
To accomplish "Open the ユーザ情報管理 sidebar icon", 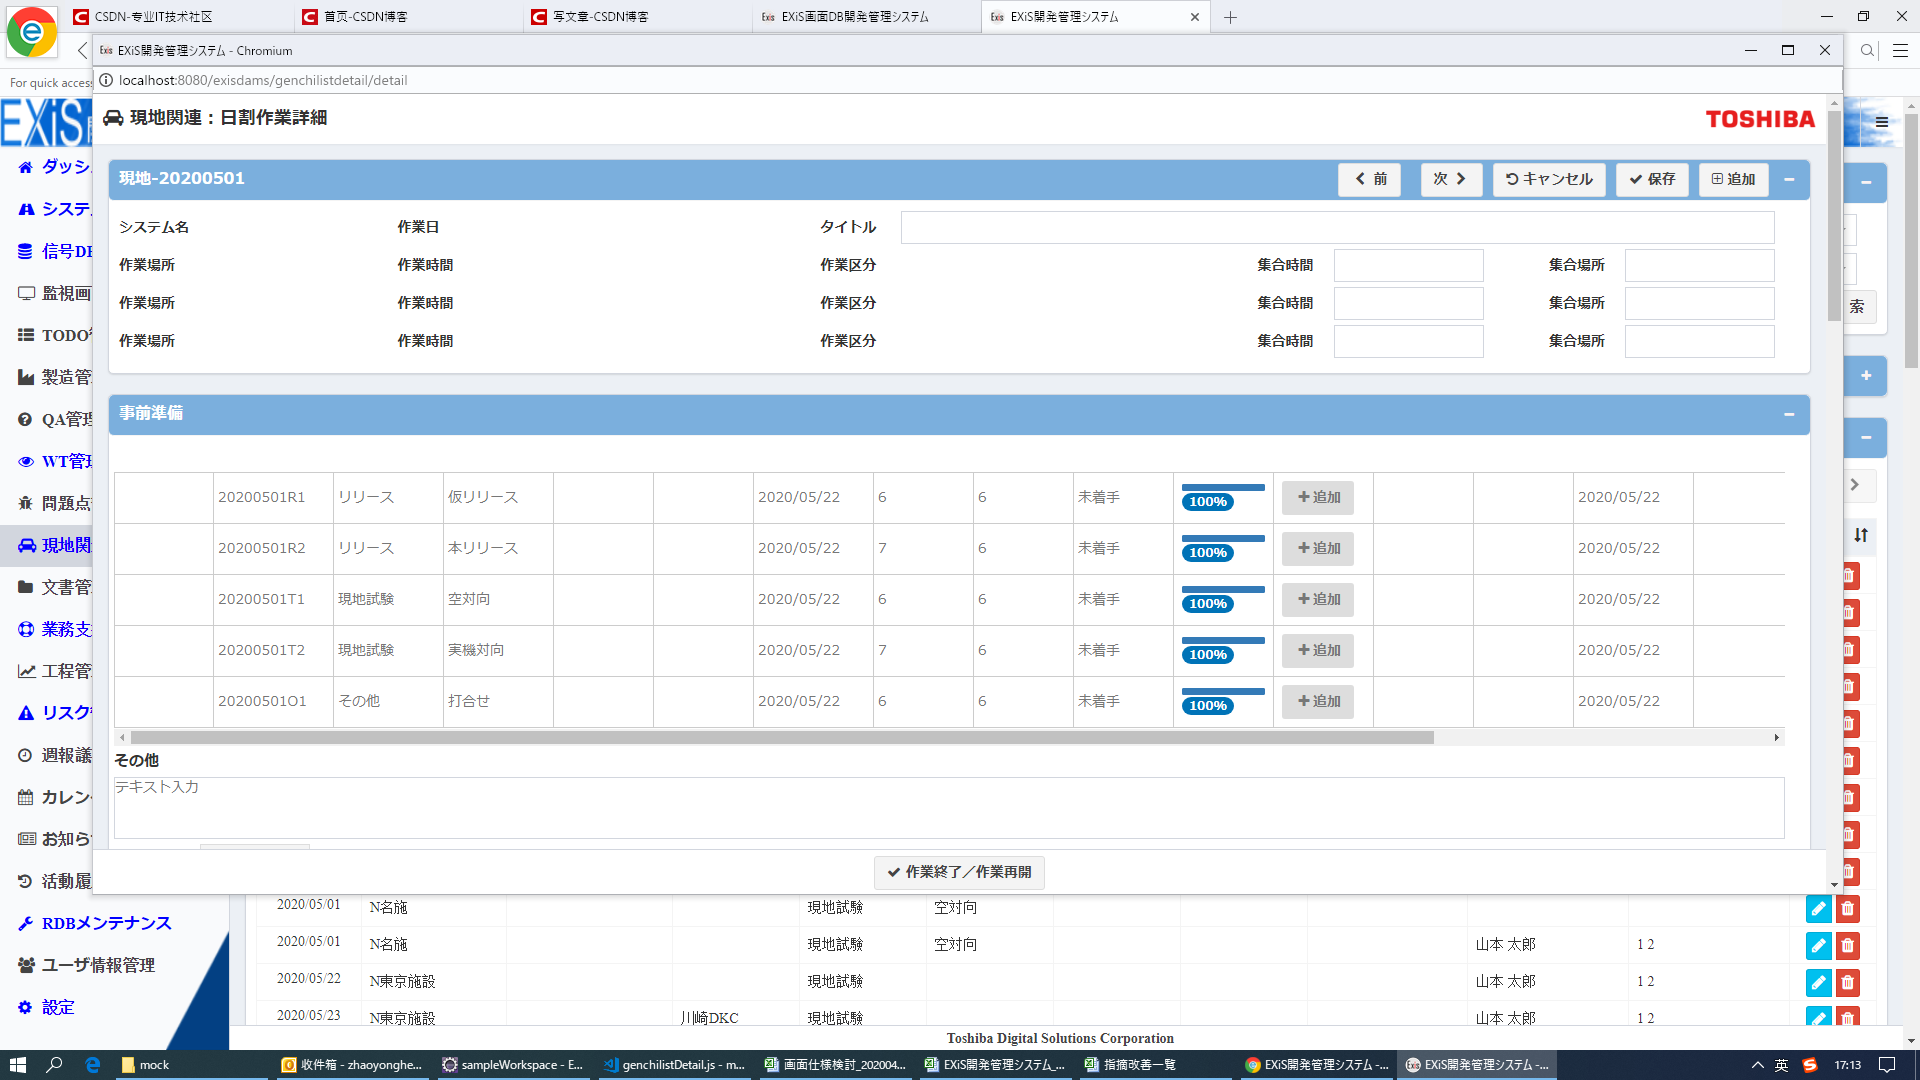I will 25,965.
